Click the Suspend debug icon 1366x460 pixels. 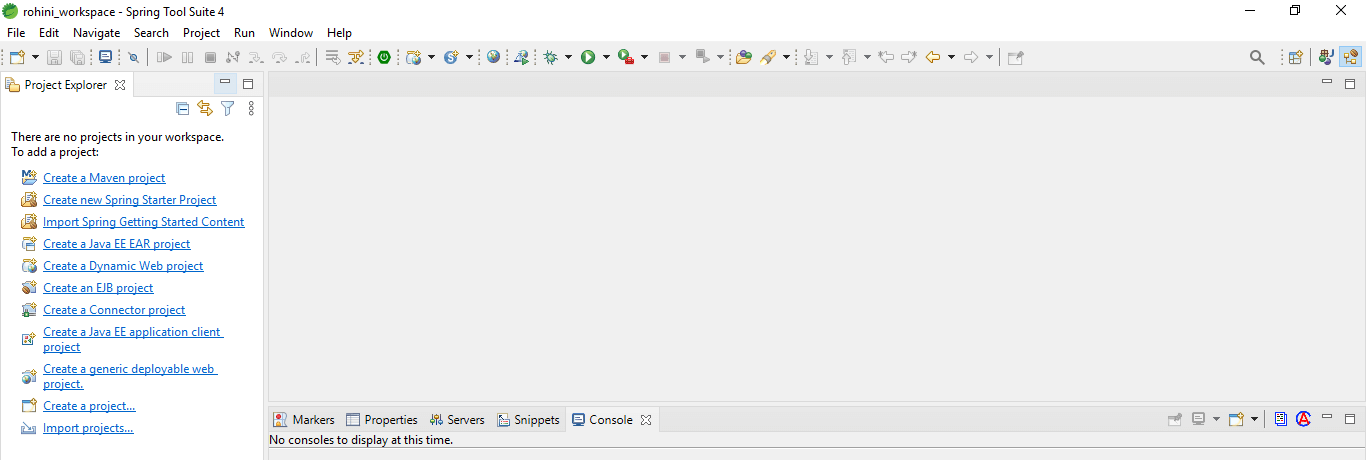[188, 58]
